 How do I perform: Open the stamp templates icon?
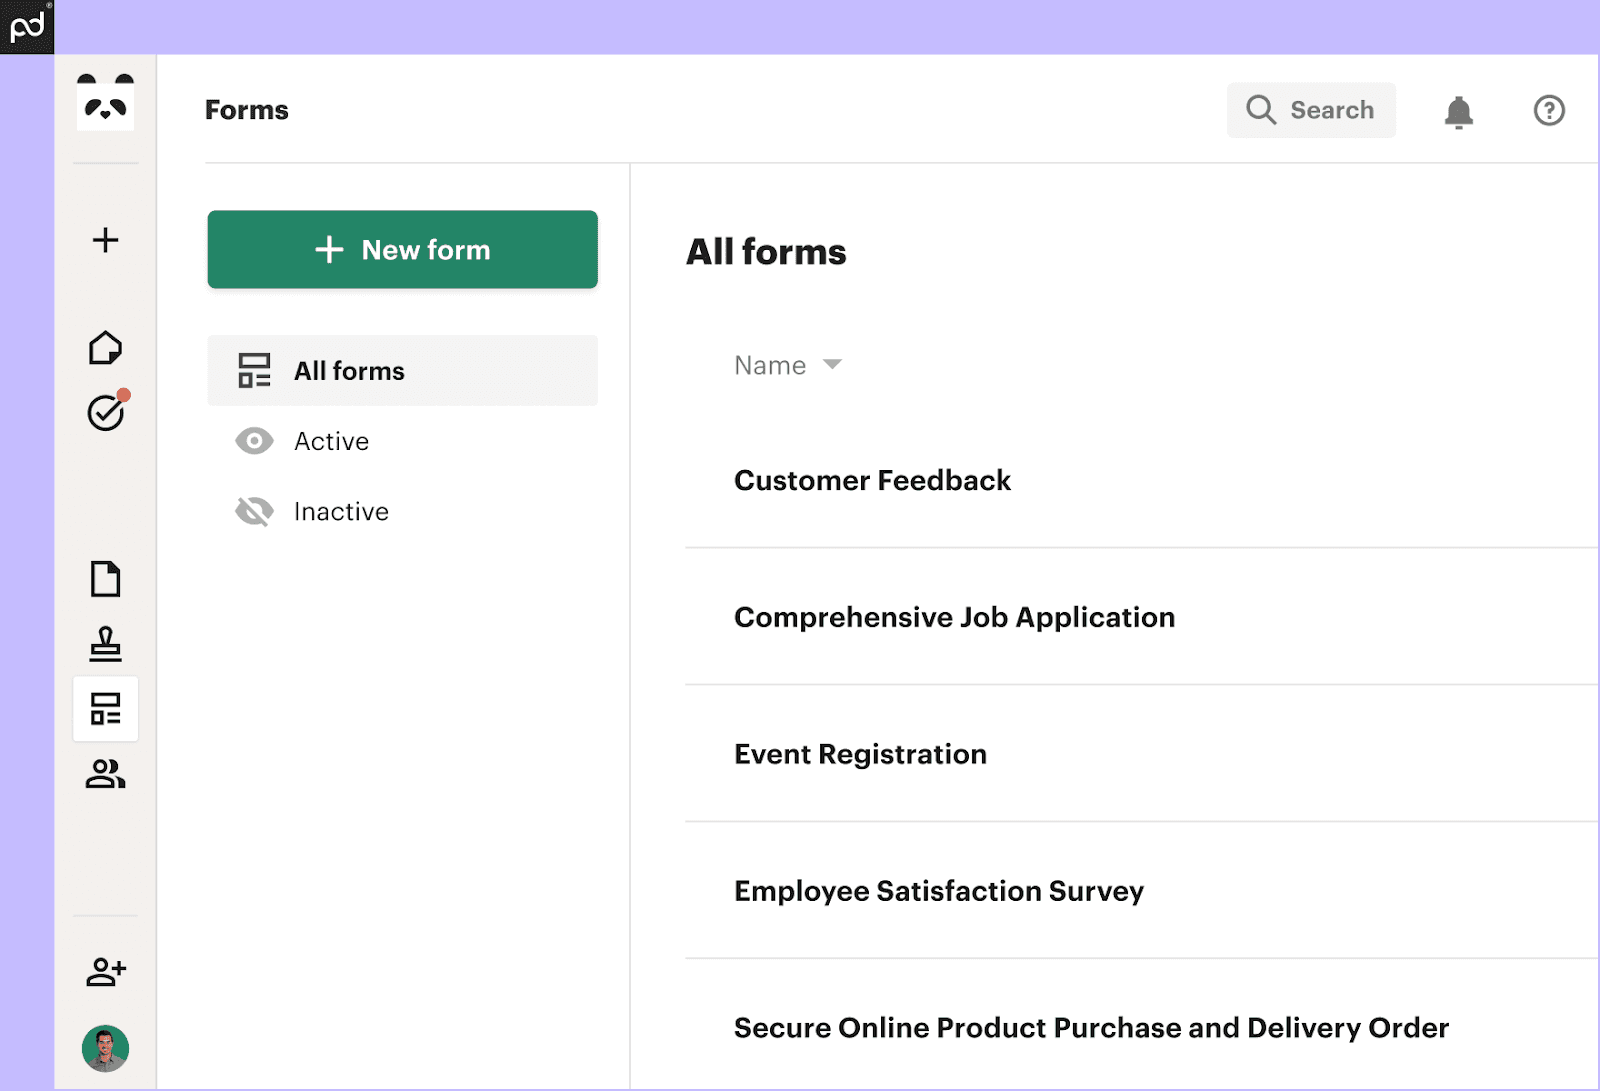(105, 644)
